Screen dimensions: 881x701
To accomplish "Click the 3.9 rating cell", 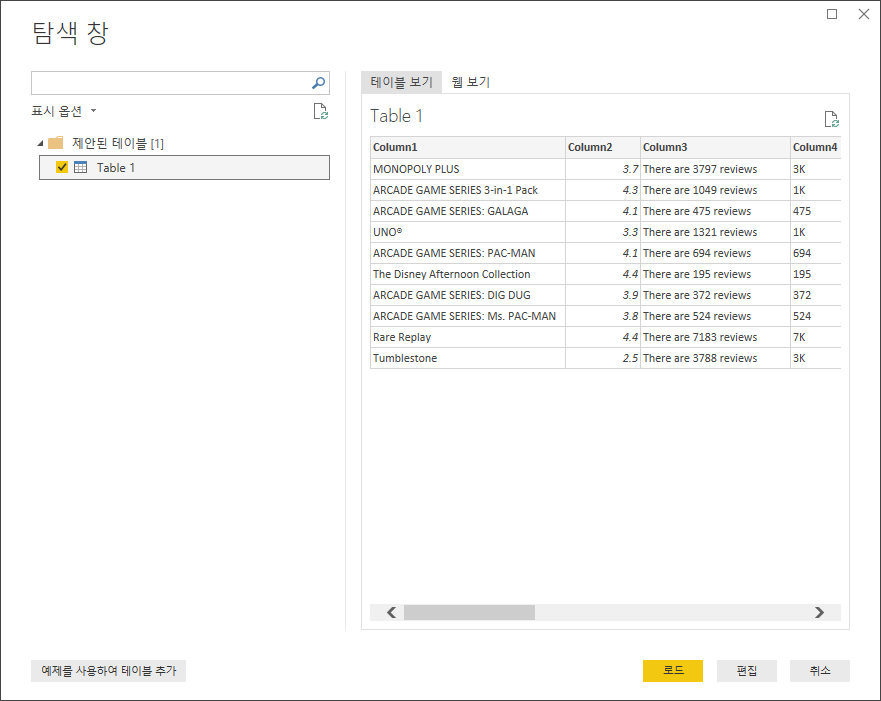I will [603, 295].
